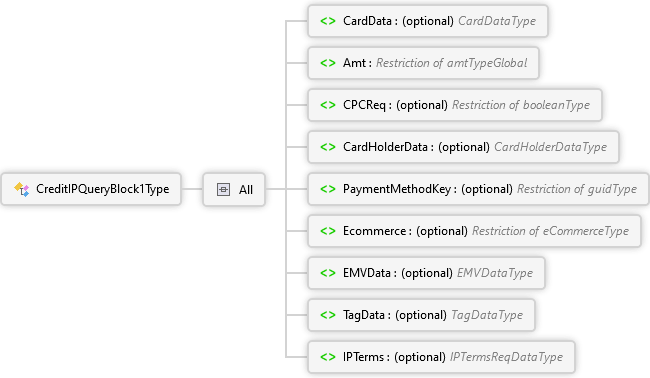Open the TagDataType type link

pos(487,315)
